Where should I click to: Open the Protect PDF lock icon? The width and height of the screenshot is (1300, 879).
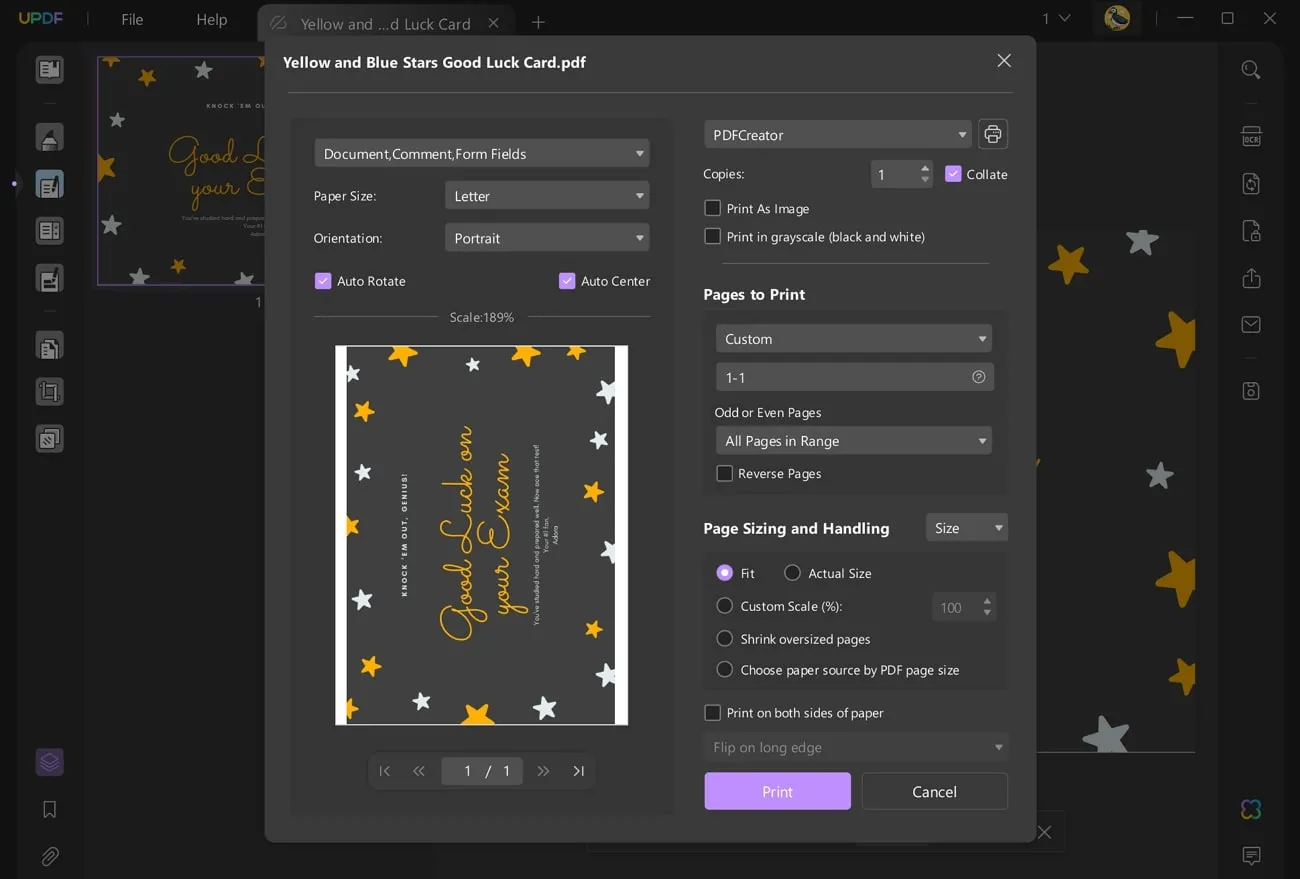(x=1251, y=231)
